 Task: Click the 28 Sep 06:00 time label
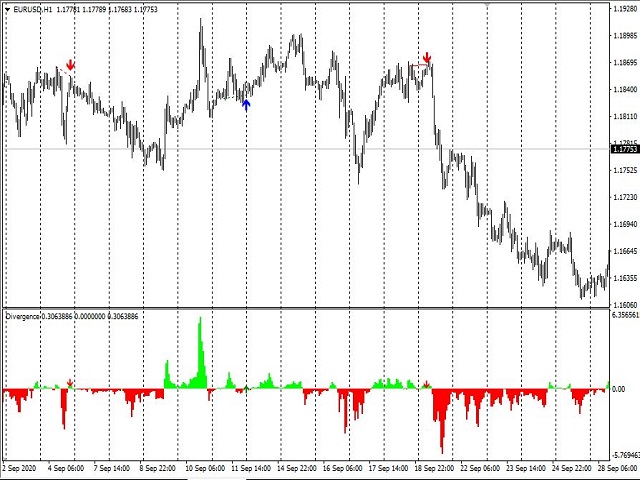click(615, 467)
